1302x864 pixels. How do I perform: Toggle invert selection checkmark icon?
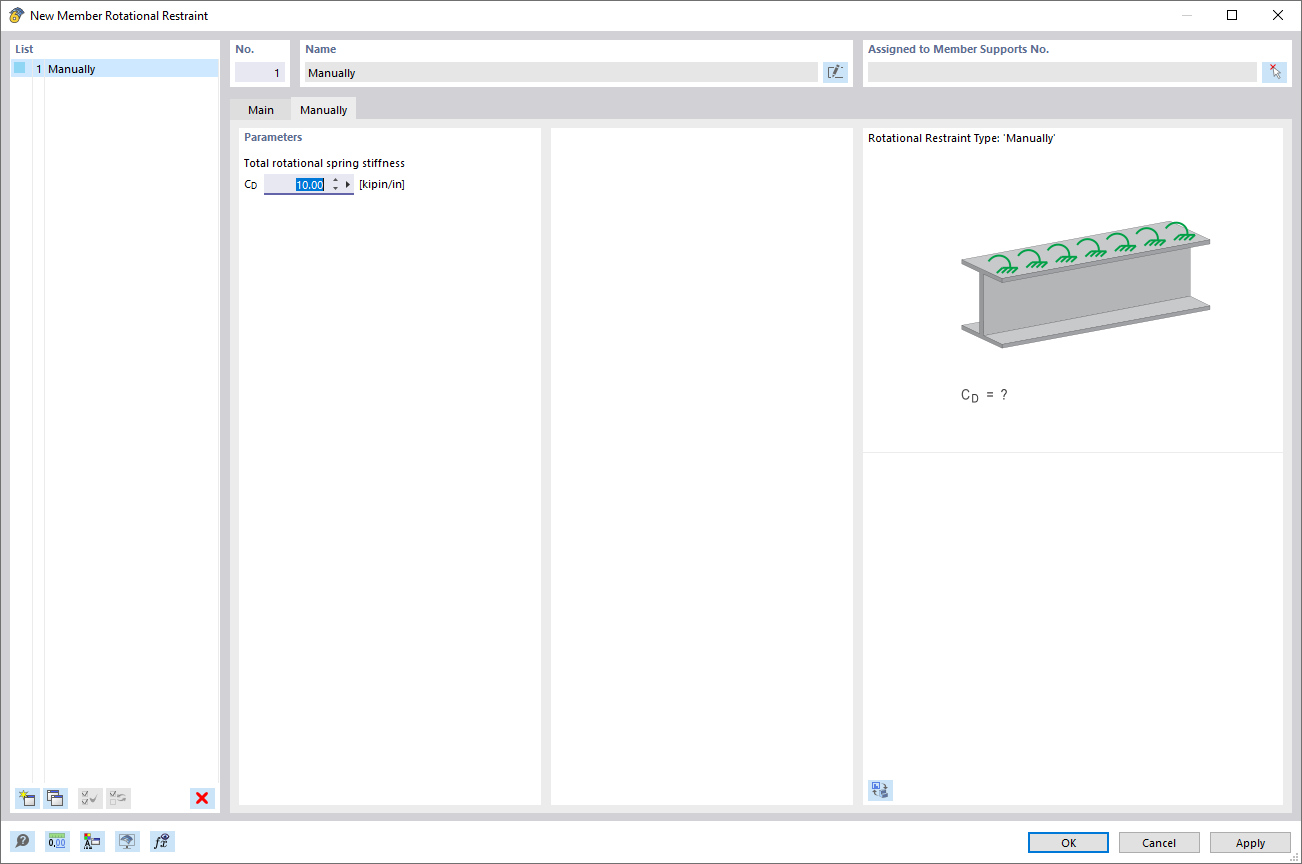(118, 798)
